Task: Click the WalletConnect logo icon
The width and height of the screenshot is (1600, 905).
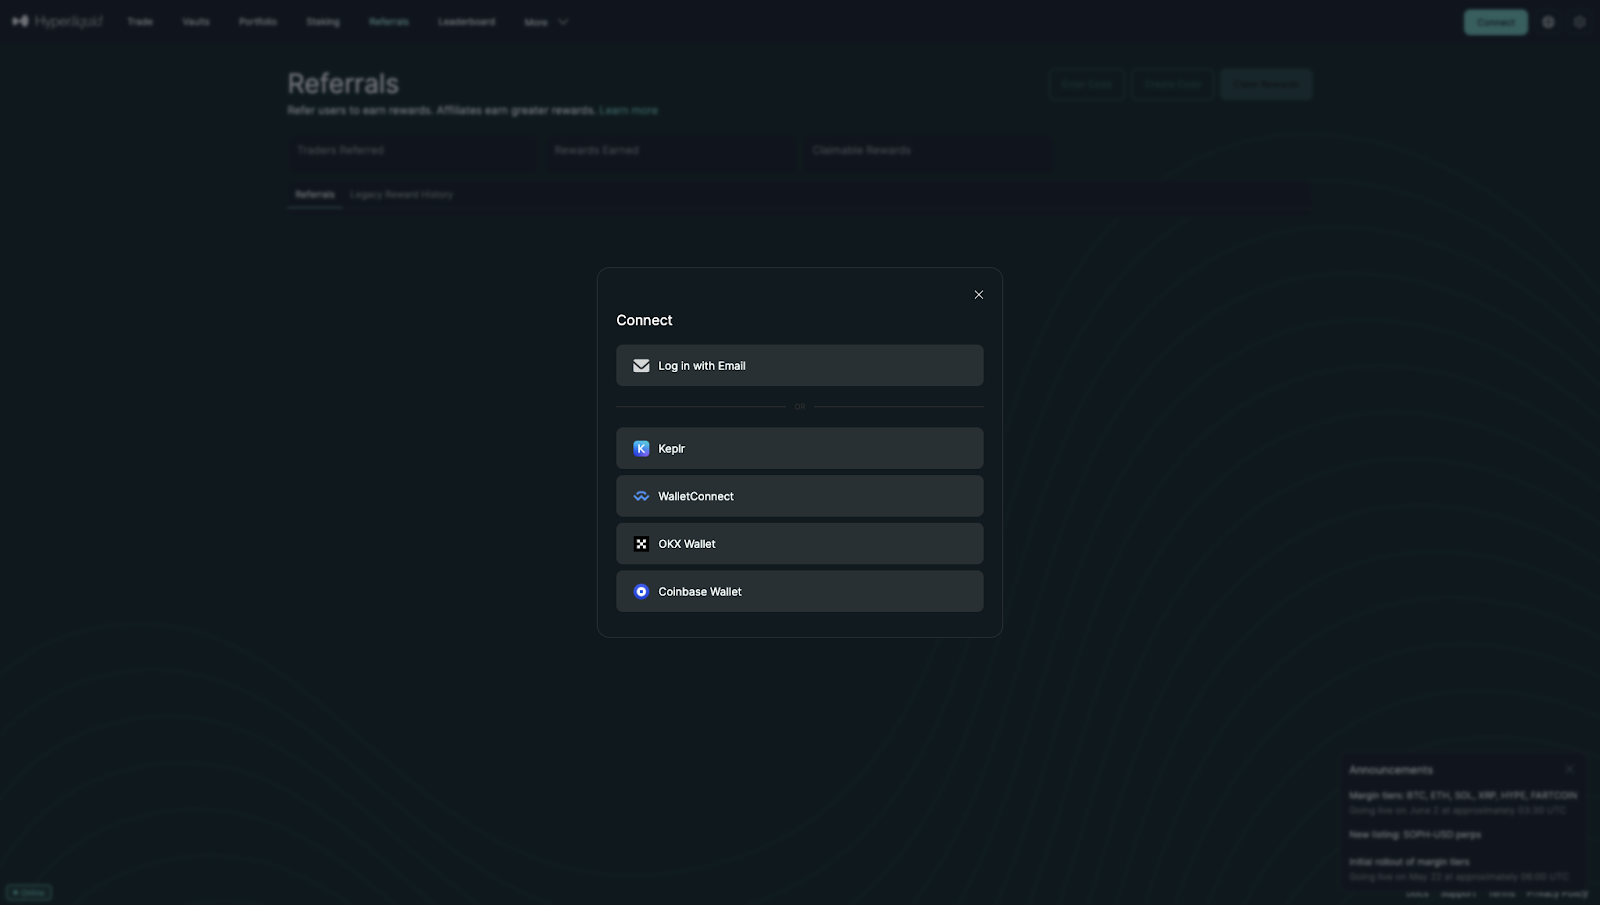Action: [641, 495]
